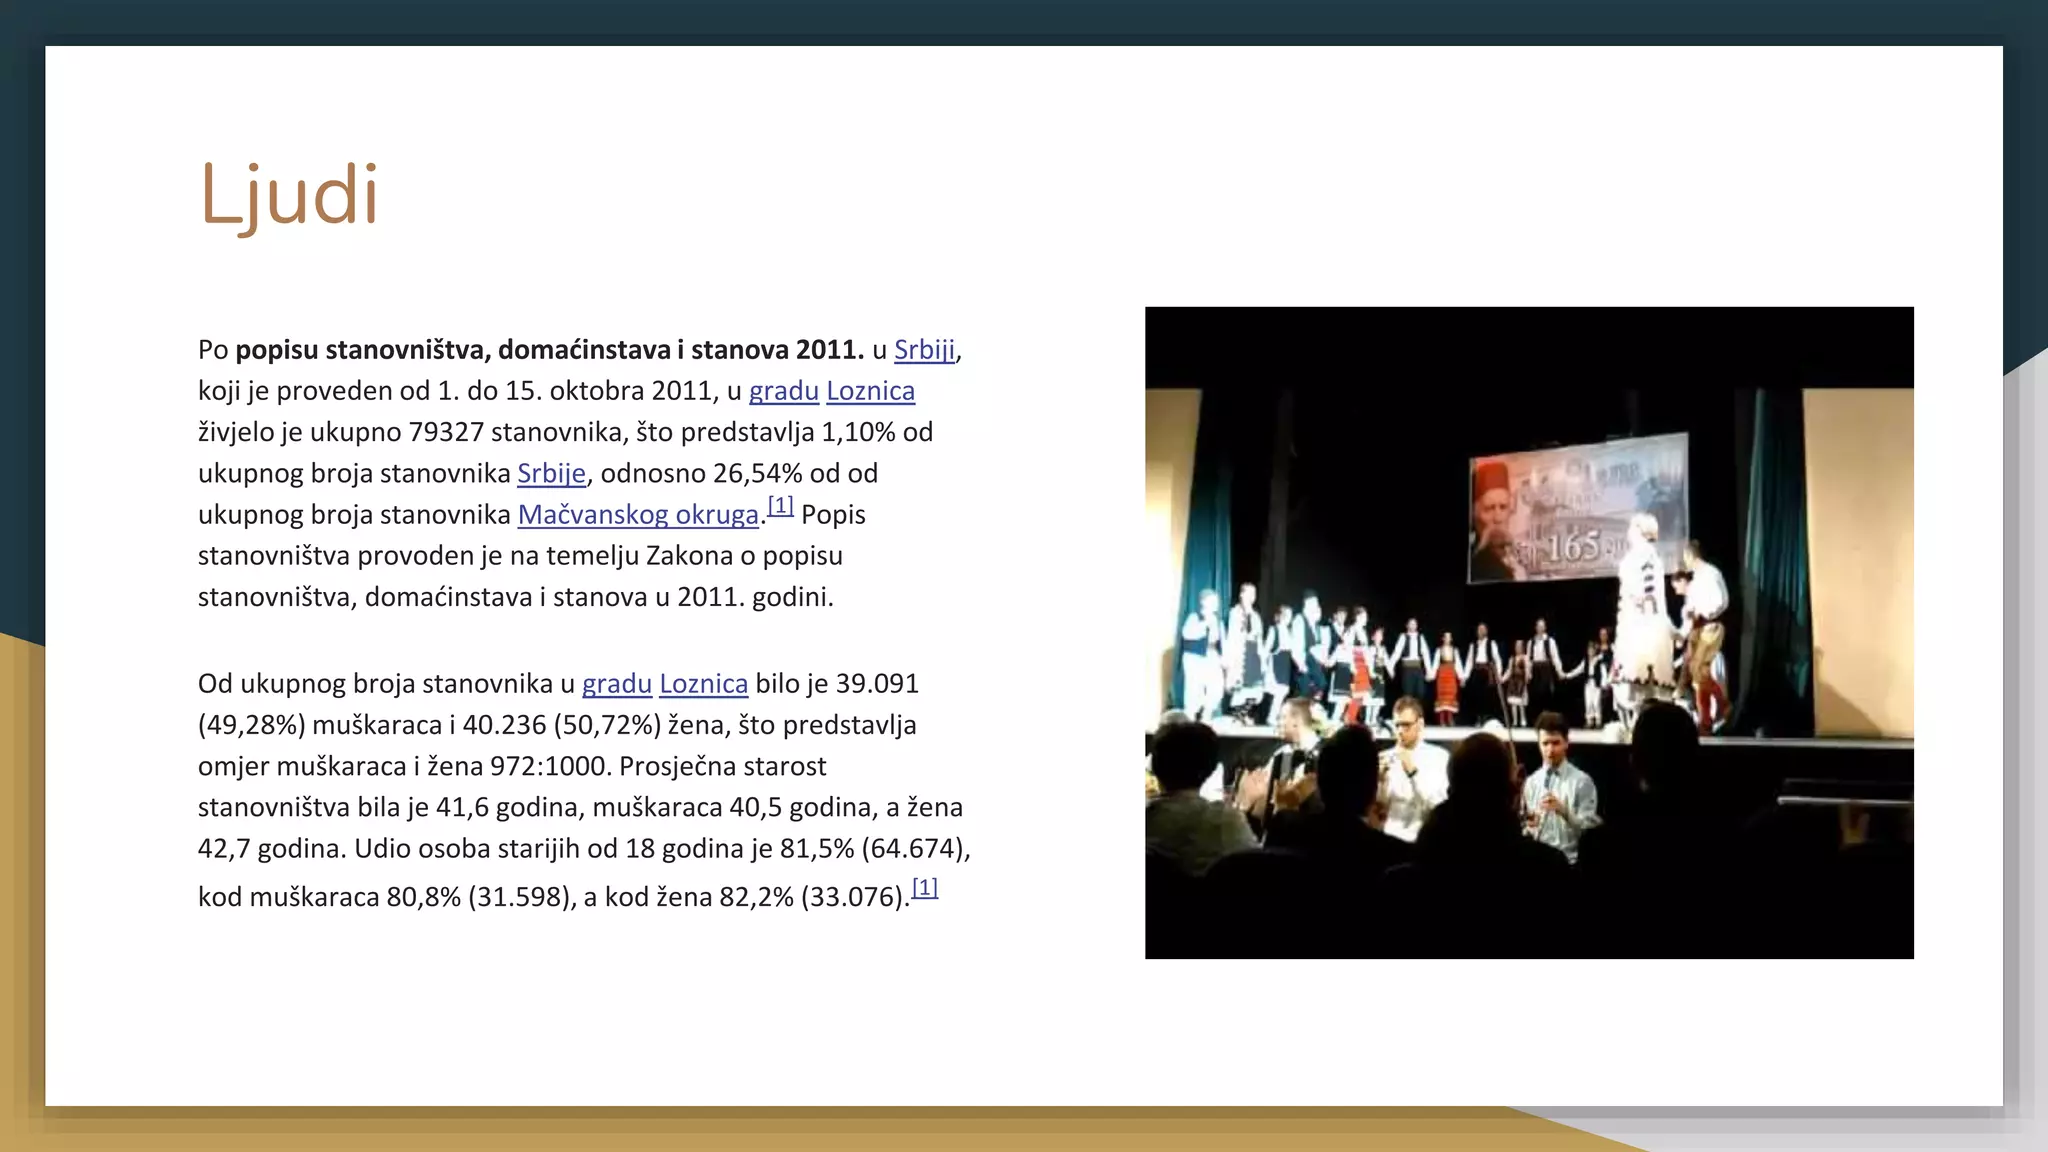Image resolution: width=2048 pixels, height=1152 pixels.
Task: Click the '165' banner in the photo
Action: click(x=1572, y=546)
